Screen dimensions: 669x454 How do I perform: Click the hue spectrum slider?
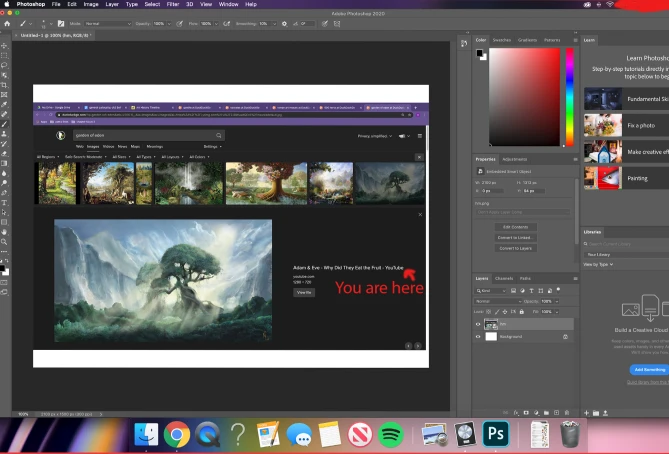pyautogui.click(x=570, y=97)
